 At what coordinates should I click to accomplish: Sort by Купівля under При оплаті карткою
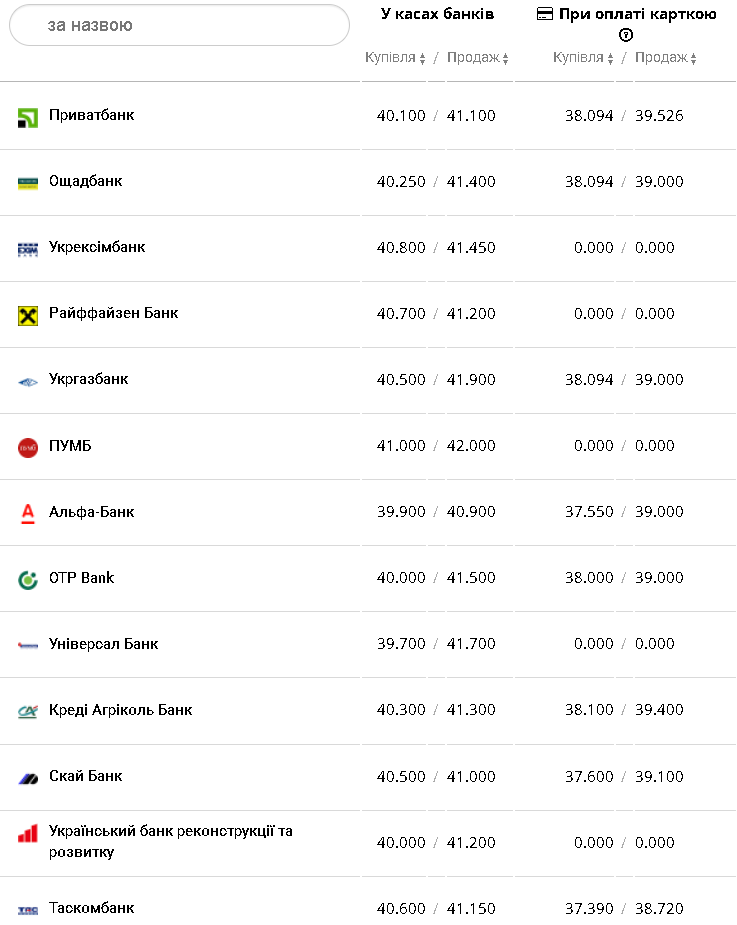[x=583, y=58]
